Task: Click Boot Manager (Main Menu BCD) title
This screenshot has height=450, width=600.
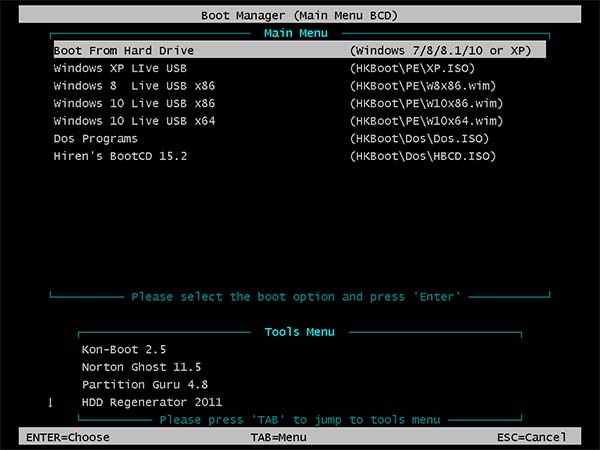Action: tap(300, 16)
